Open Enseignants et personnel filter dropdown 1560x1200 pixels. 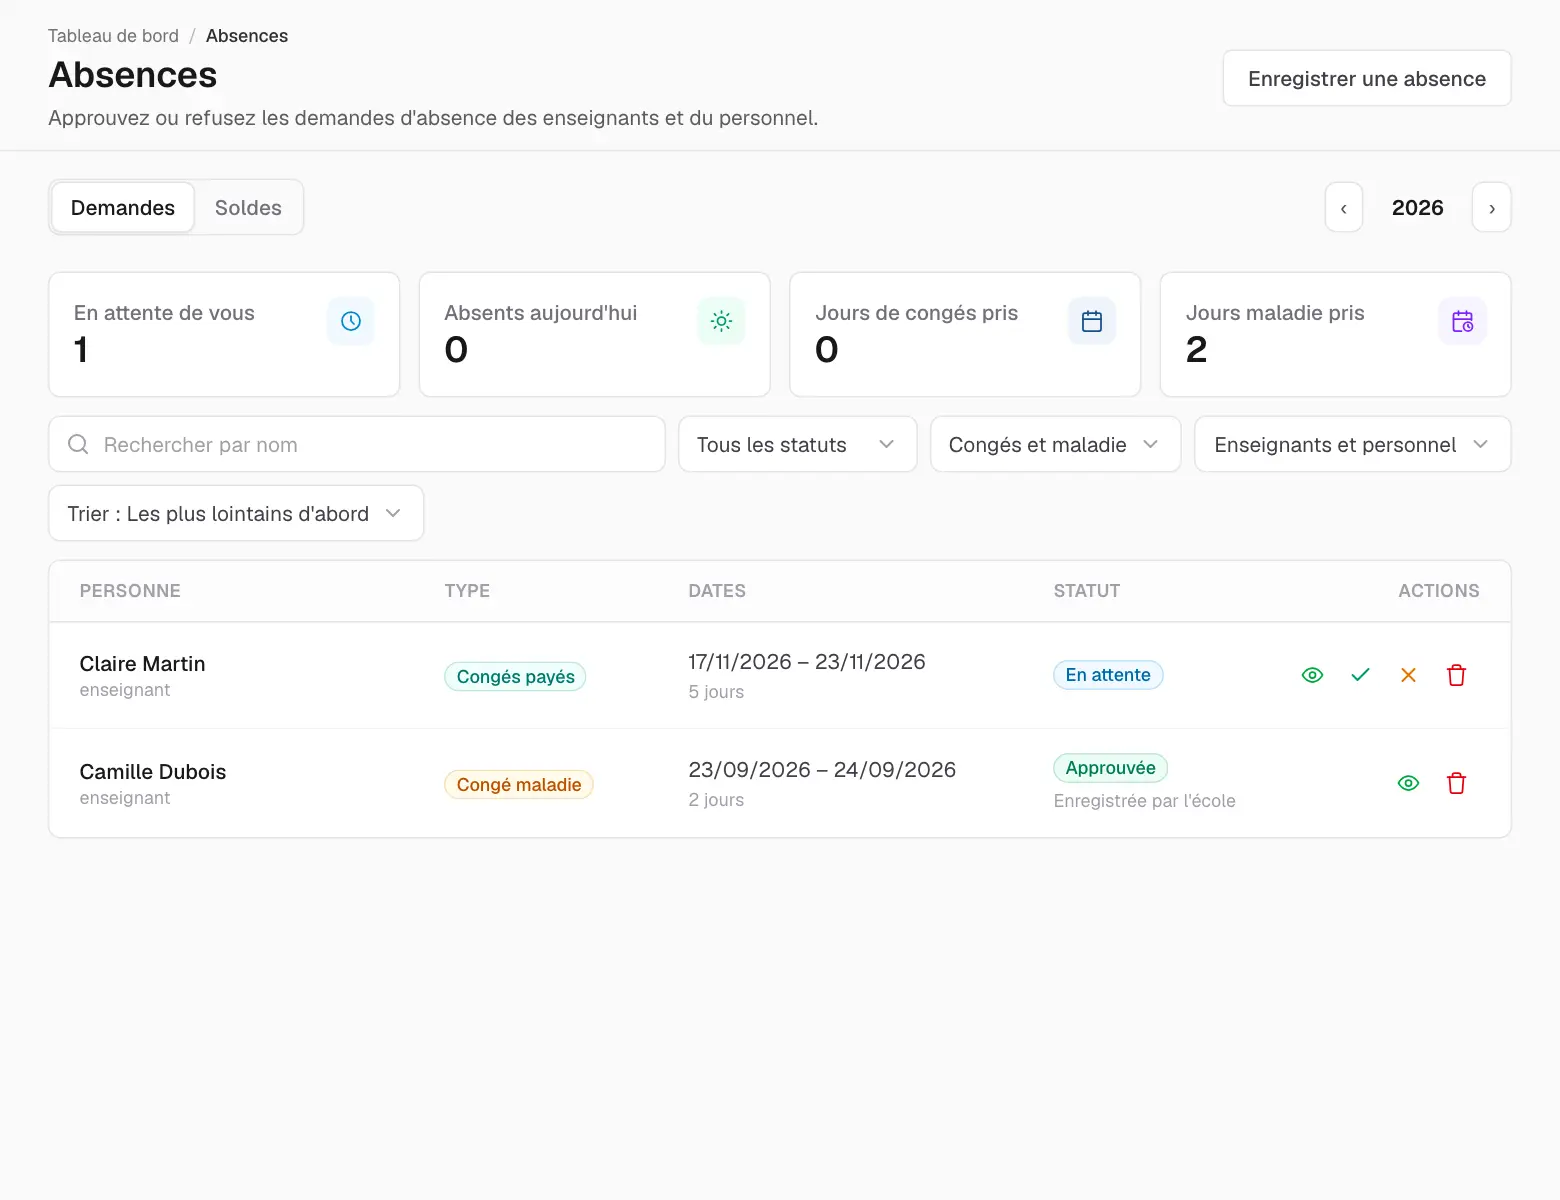click(x=1353, y=444)
